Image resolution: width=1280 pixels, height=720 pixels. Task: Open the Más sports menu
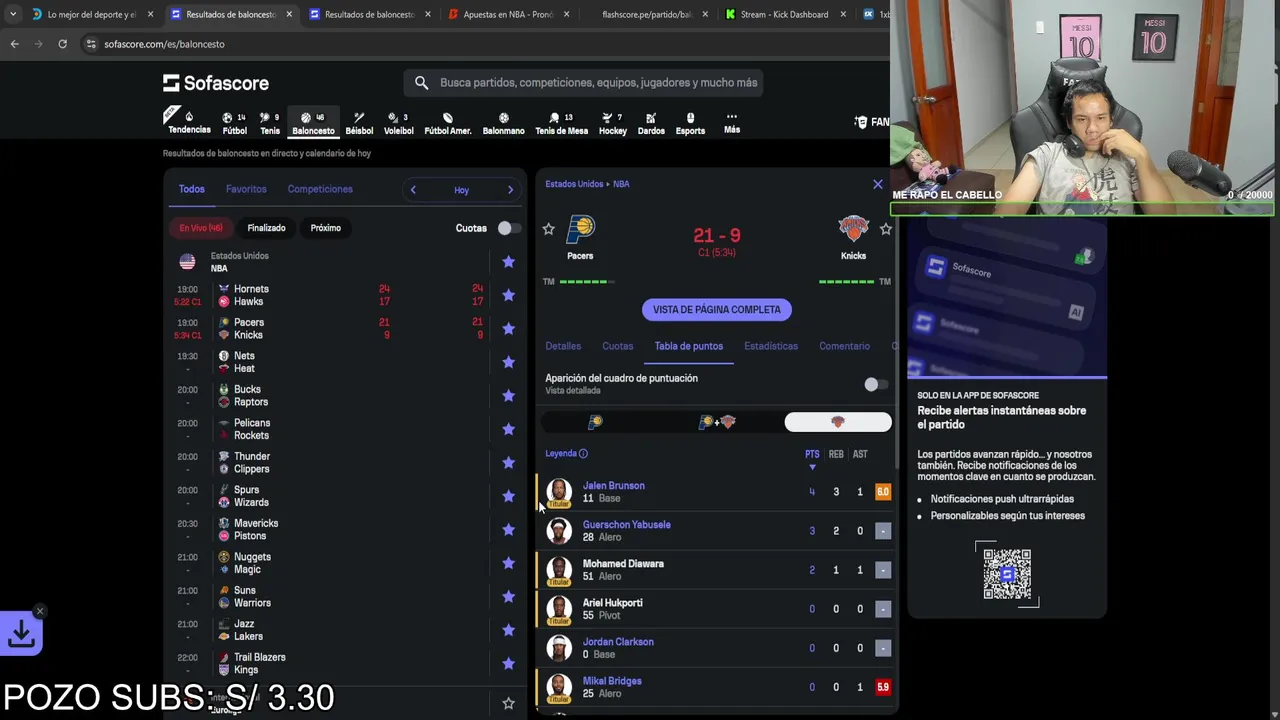[x=732, y=123]
